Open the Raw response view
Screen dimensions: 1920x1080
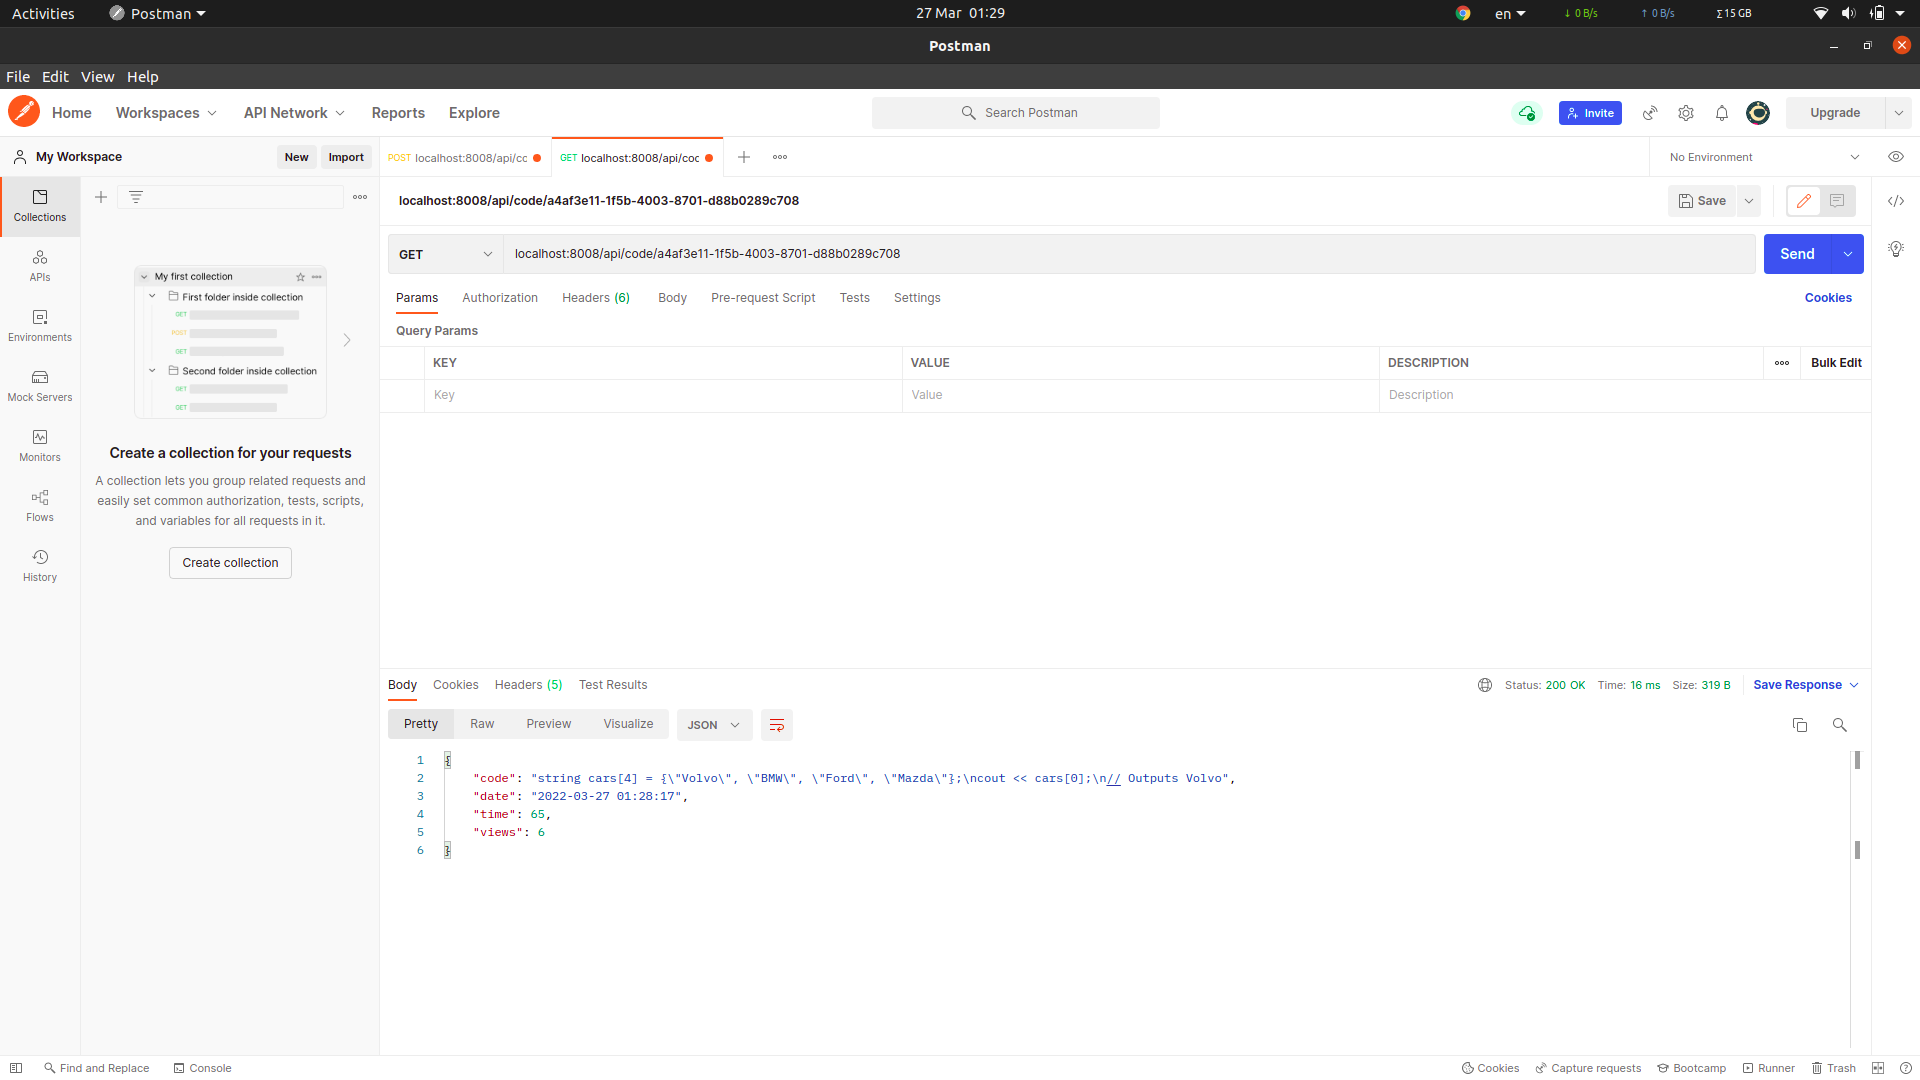tap(482, 723)
